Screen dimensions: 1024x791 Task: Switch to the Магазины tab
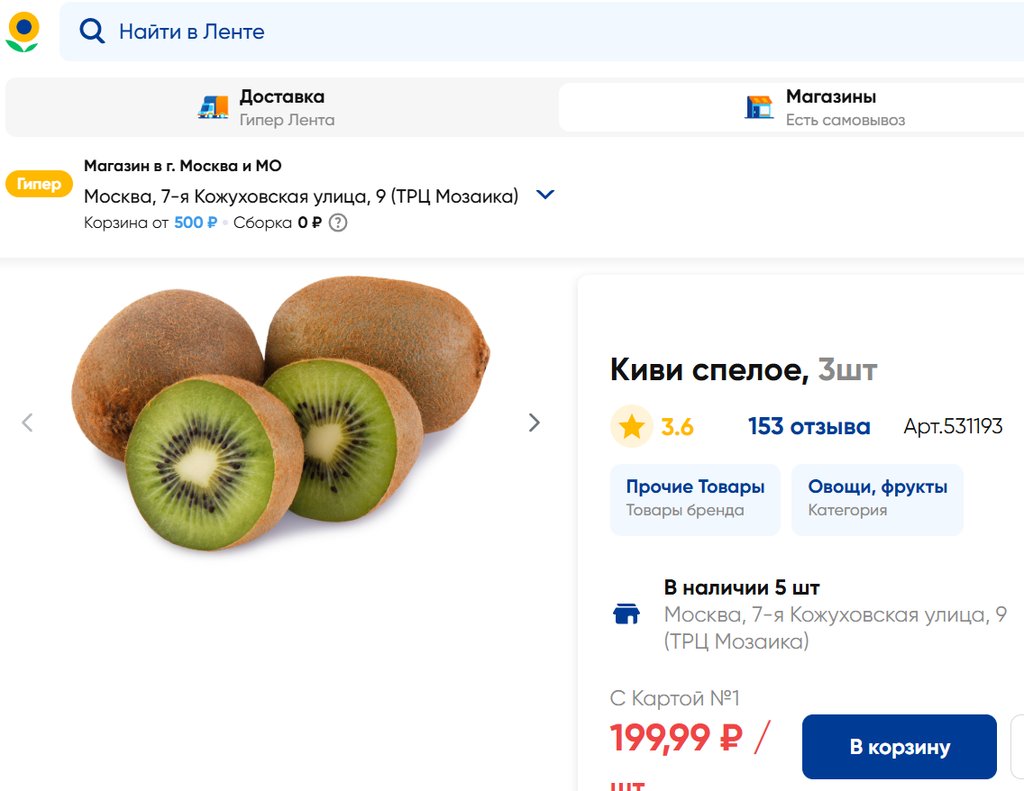[x=830, y=107]
